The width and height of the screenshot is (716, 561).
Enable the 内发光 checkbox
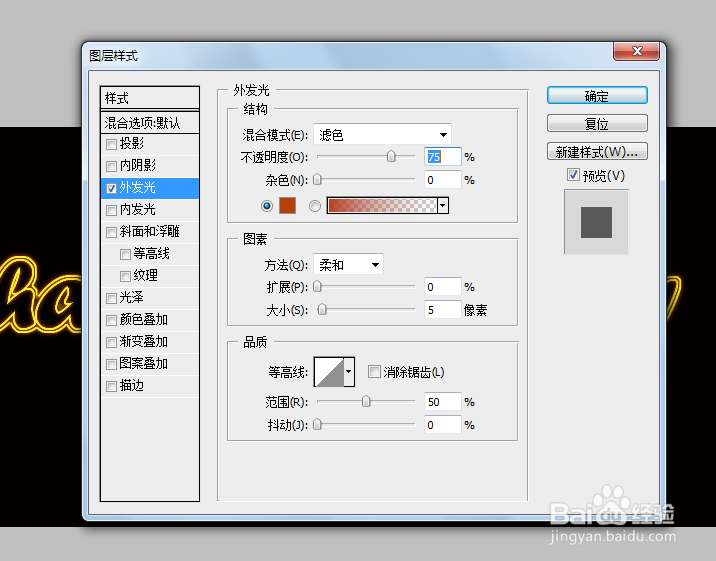coord(111,210)
